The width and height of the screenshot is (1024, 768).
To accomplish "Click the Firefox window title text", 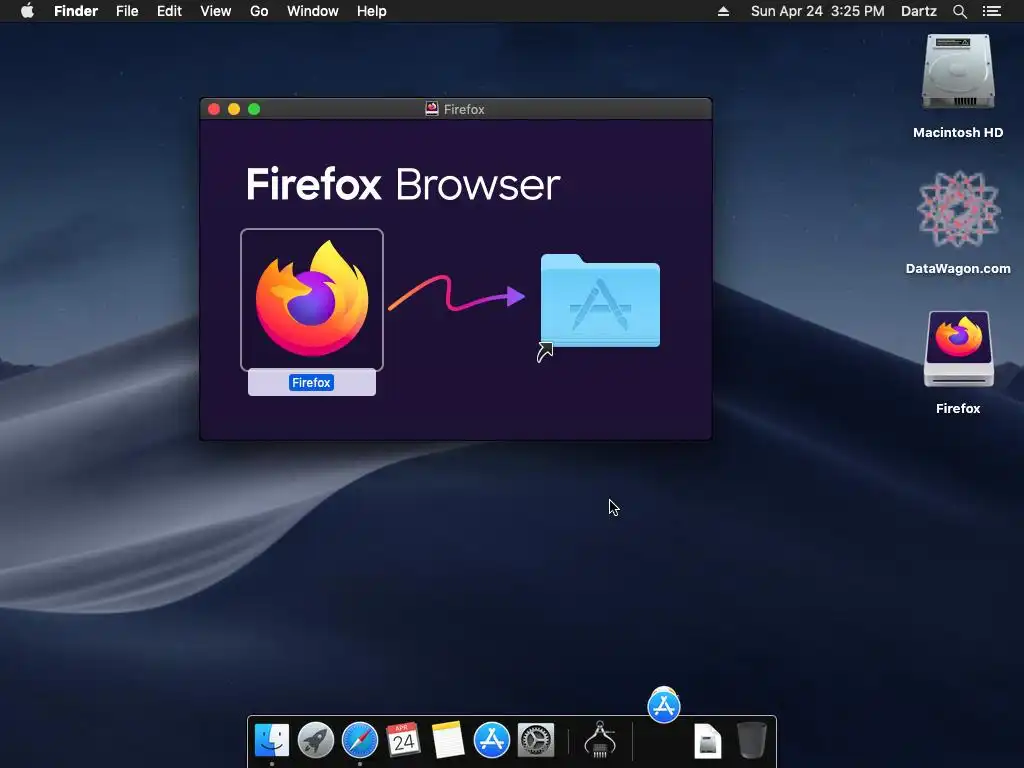I will coord(464,109).
